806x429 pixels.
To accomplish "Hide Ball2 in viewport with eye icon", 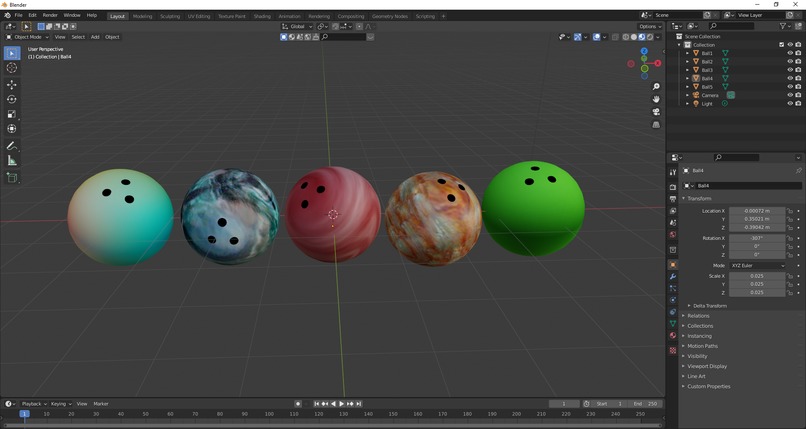I will 790,61.
